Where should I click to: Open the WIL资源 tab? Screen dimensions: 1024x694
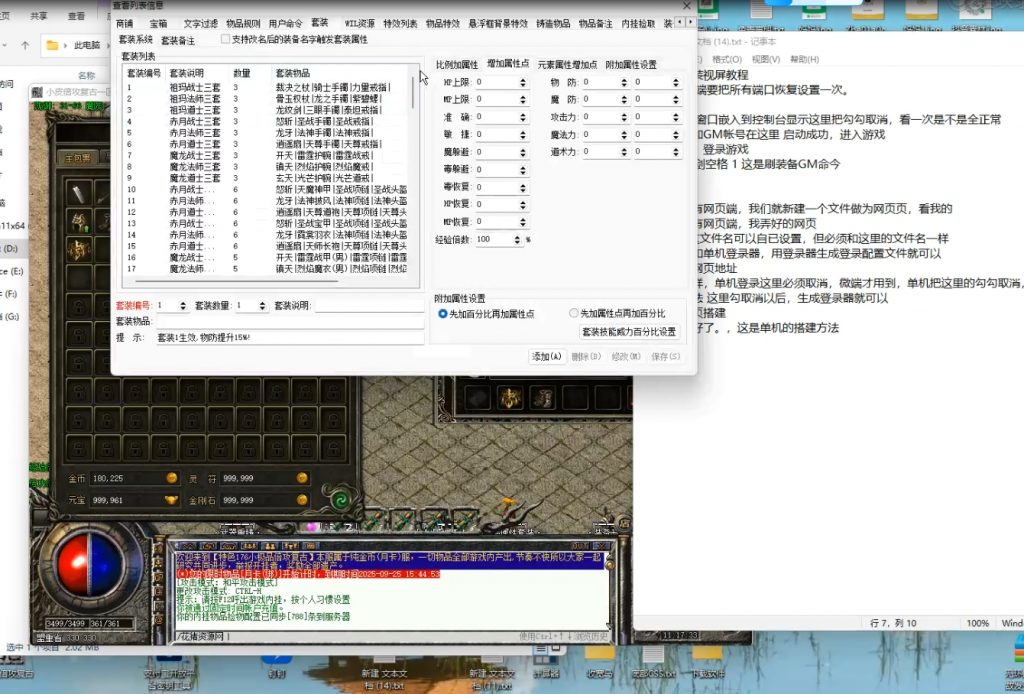click(x=360, y=24)
